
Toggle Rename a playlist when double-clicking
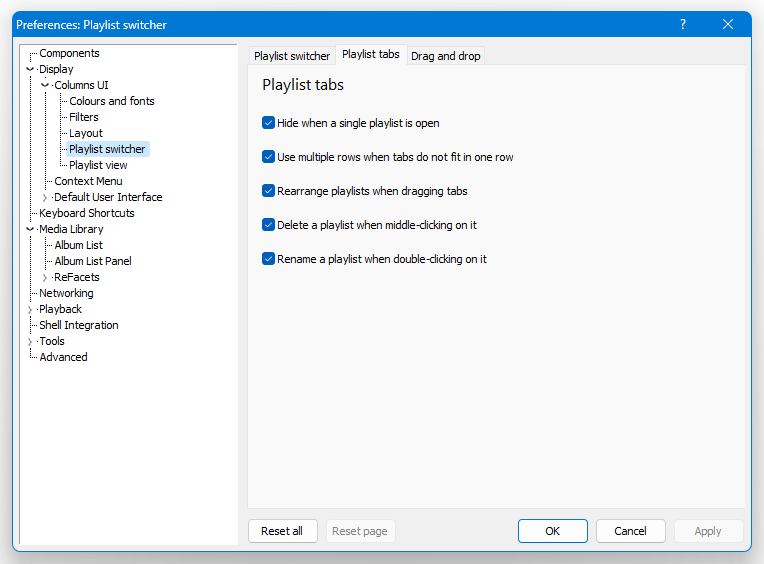coord(268,259)
